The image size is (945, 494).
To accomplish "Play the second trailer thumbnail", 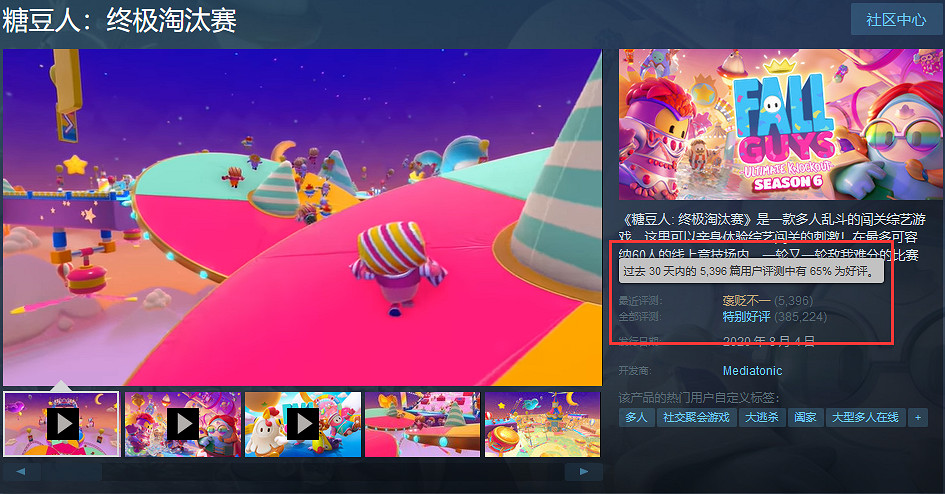I will (183, 424).
